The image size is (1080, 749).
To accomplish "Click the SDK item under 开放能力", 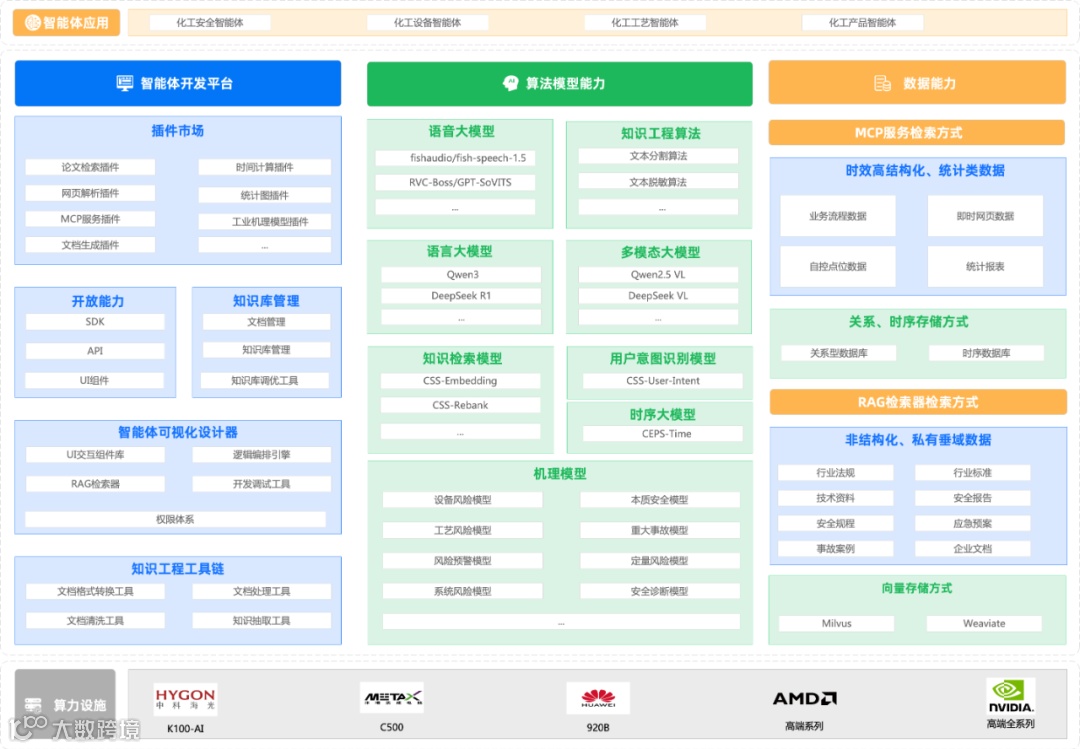I will [x=95, y=322].
